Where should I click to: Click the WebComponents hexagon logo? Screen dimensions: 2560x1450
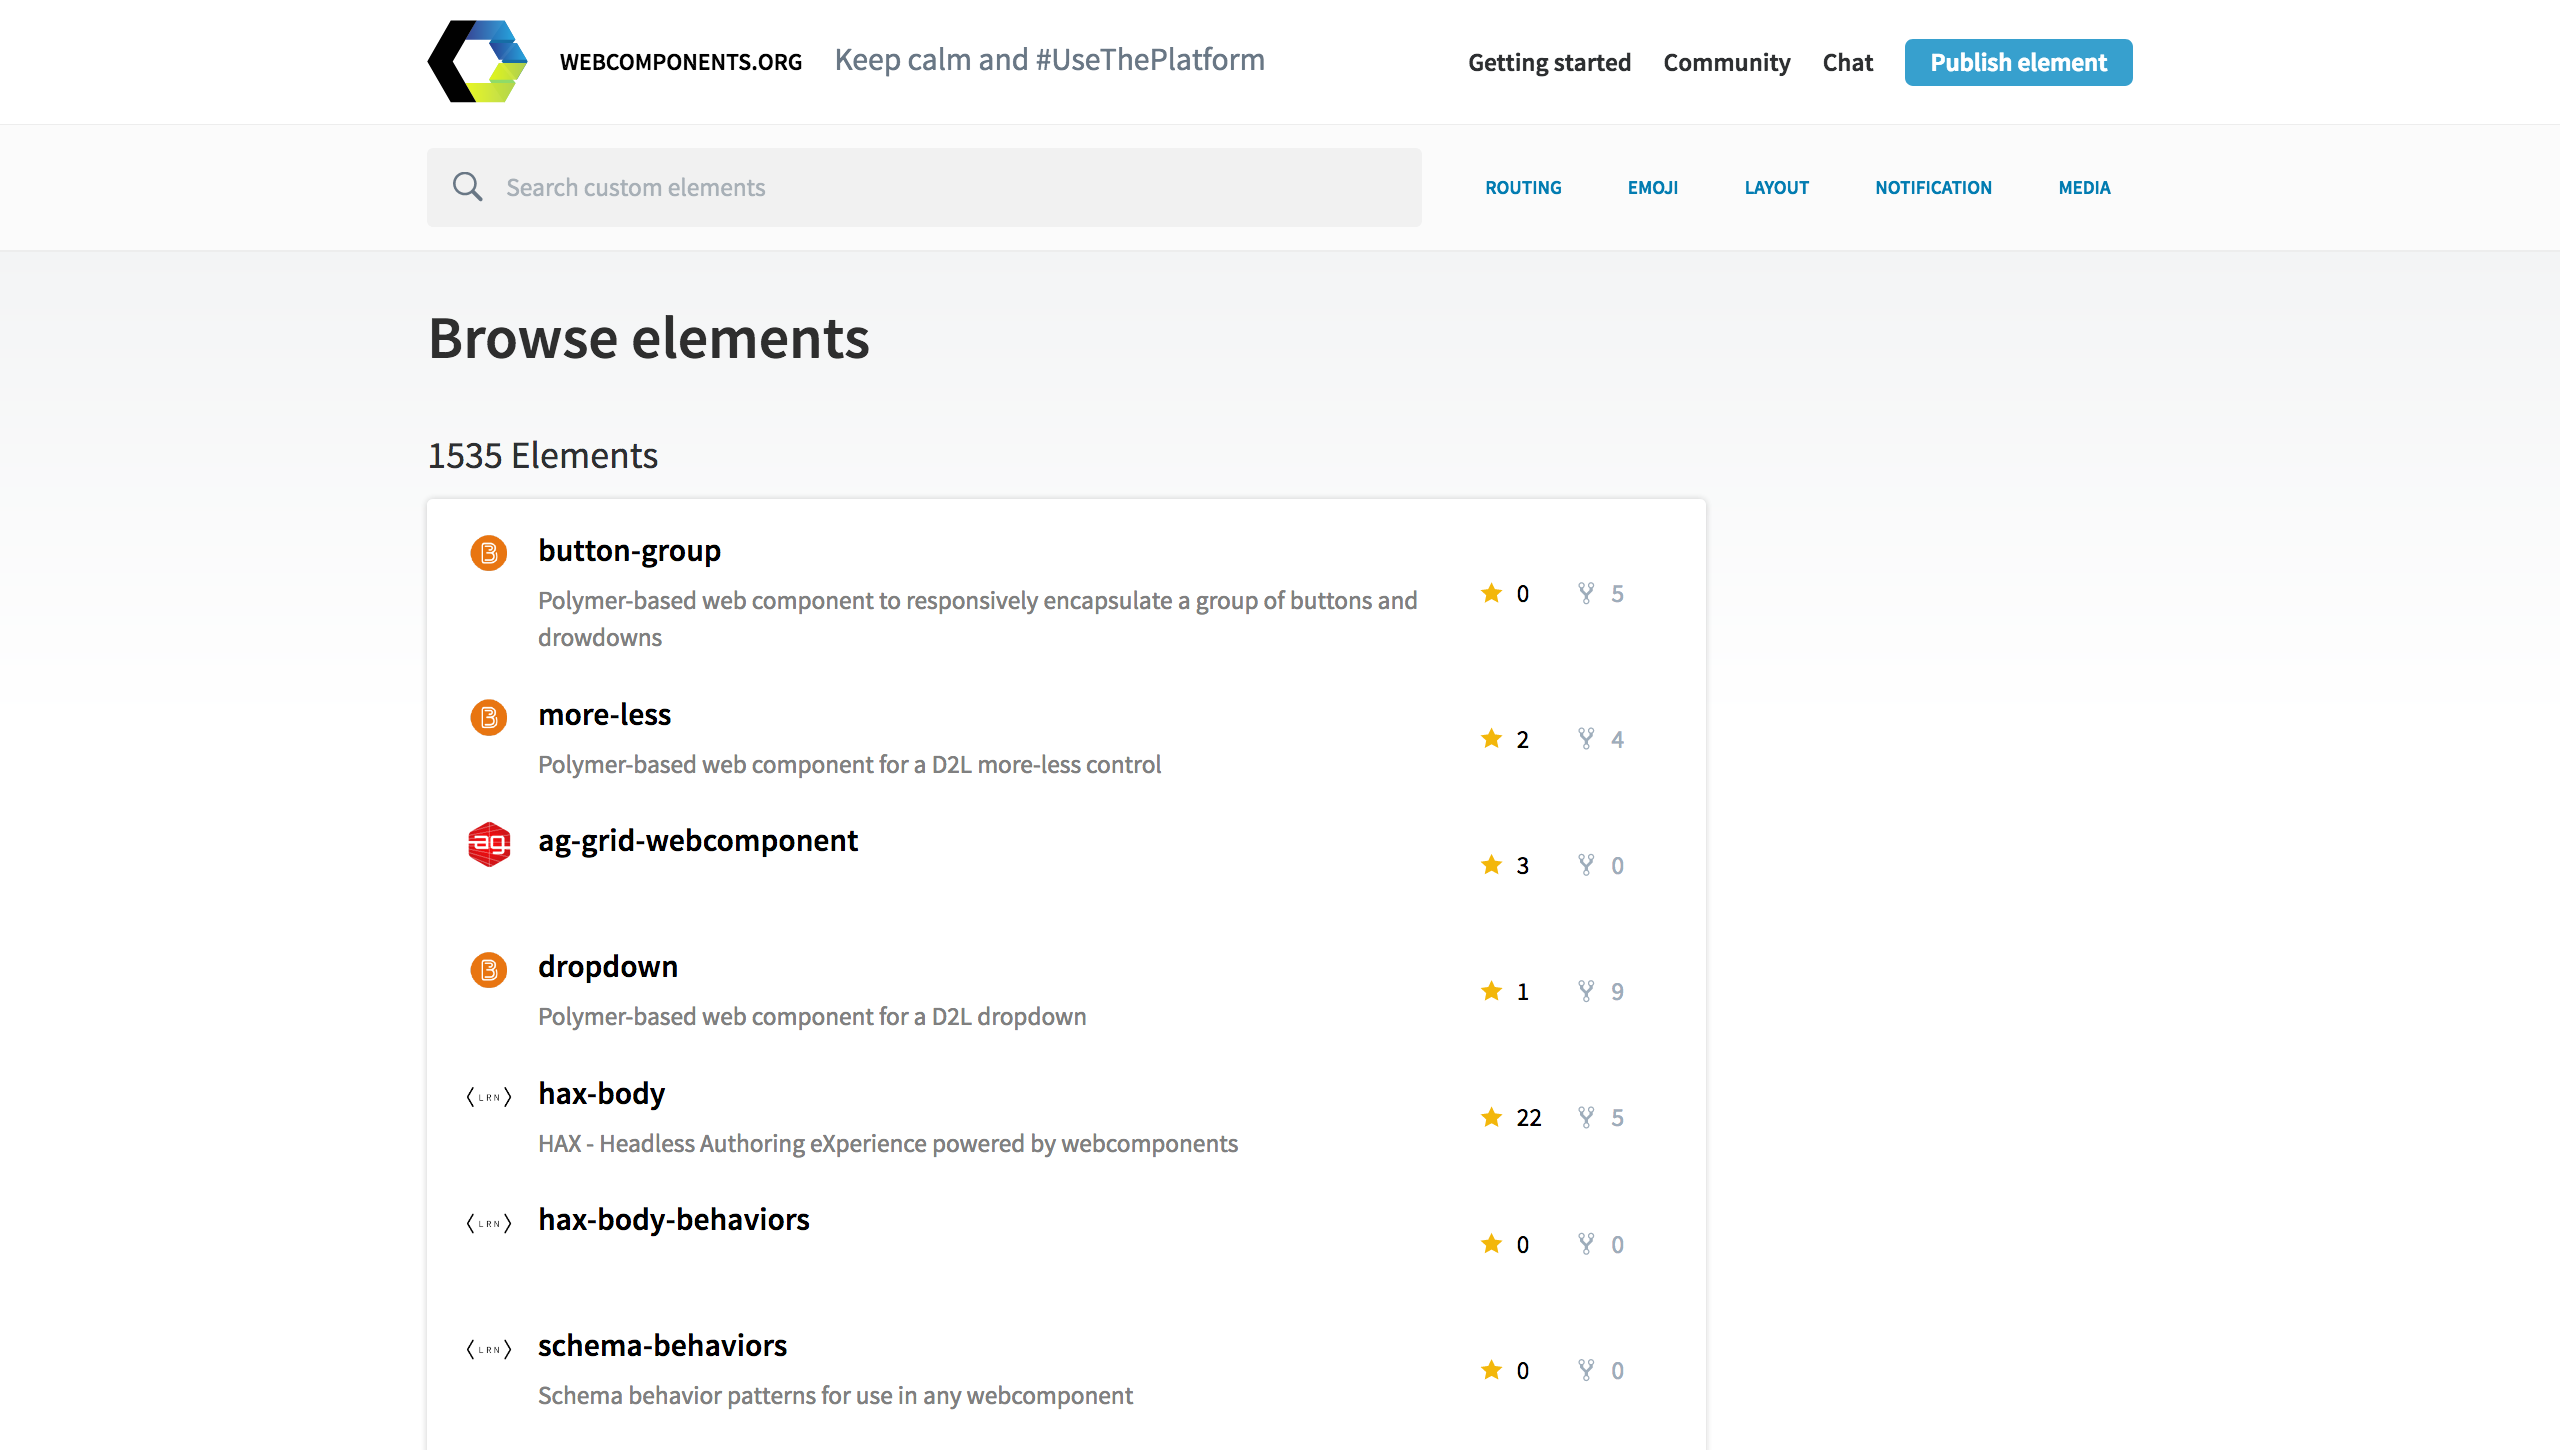(477, 61)
